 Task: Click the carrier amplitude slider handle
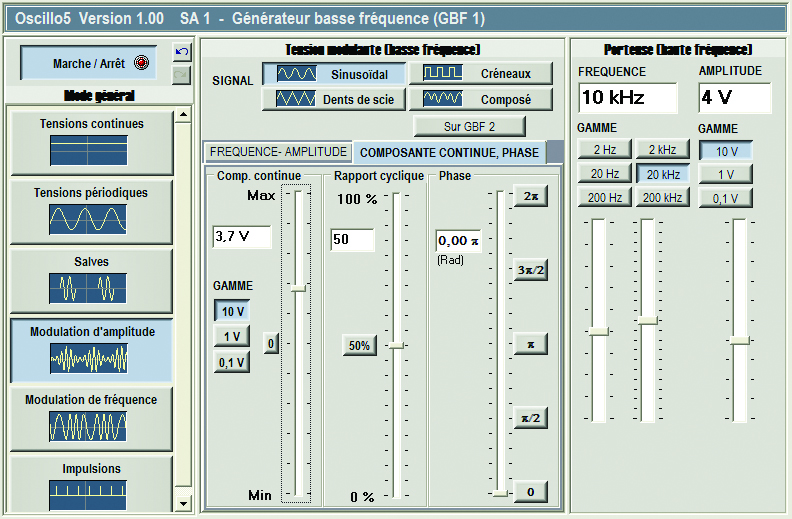(x=740, y=340)
